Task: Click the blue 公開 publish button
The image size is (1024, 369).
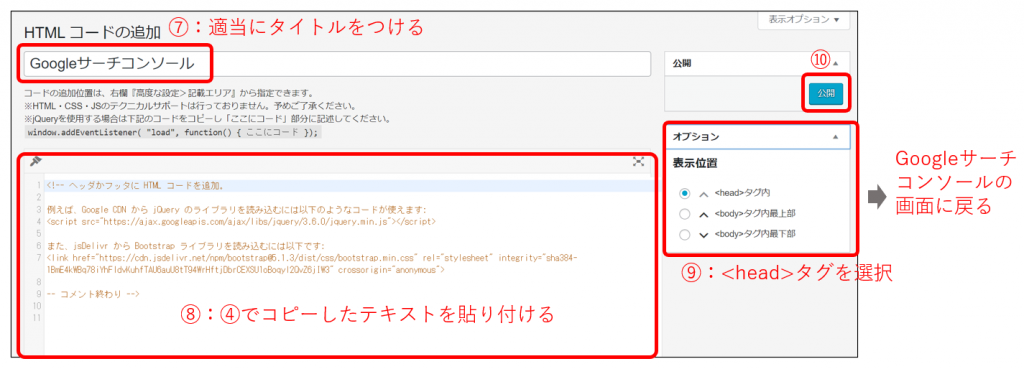Action: (825, 93)
